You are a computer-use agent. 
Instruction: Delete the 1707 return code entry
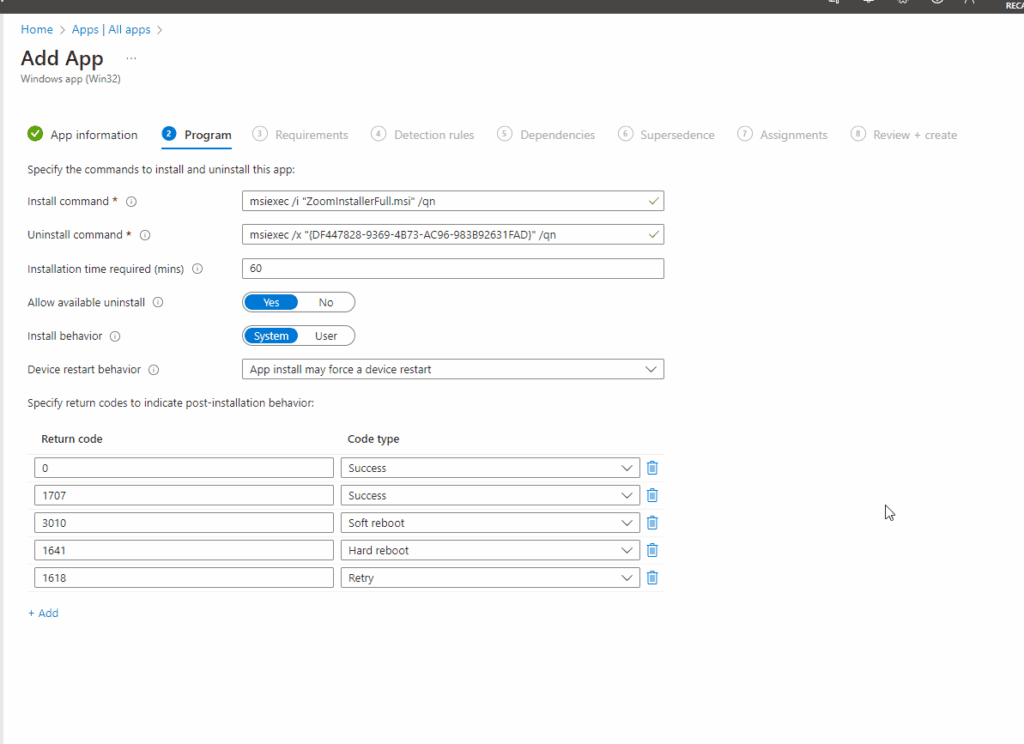coord(651,495)
